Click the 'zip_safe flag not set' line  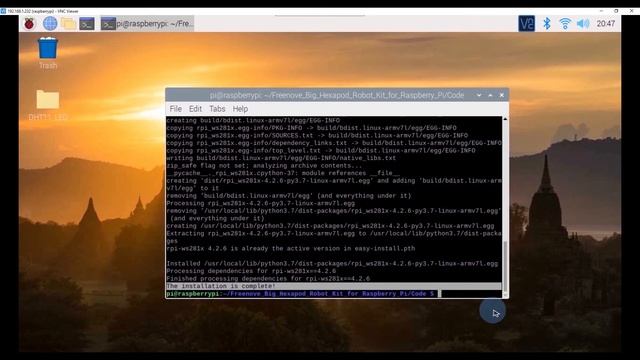(264, 166)
